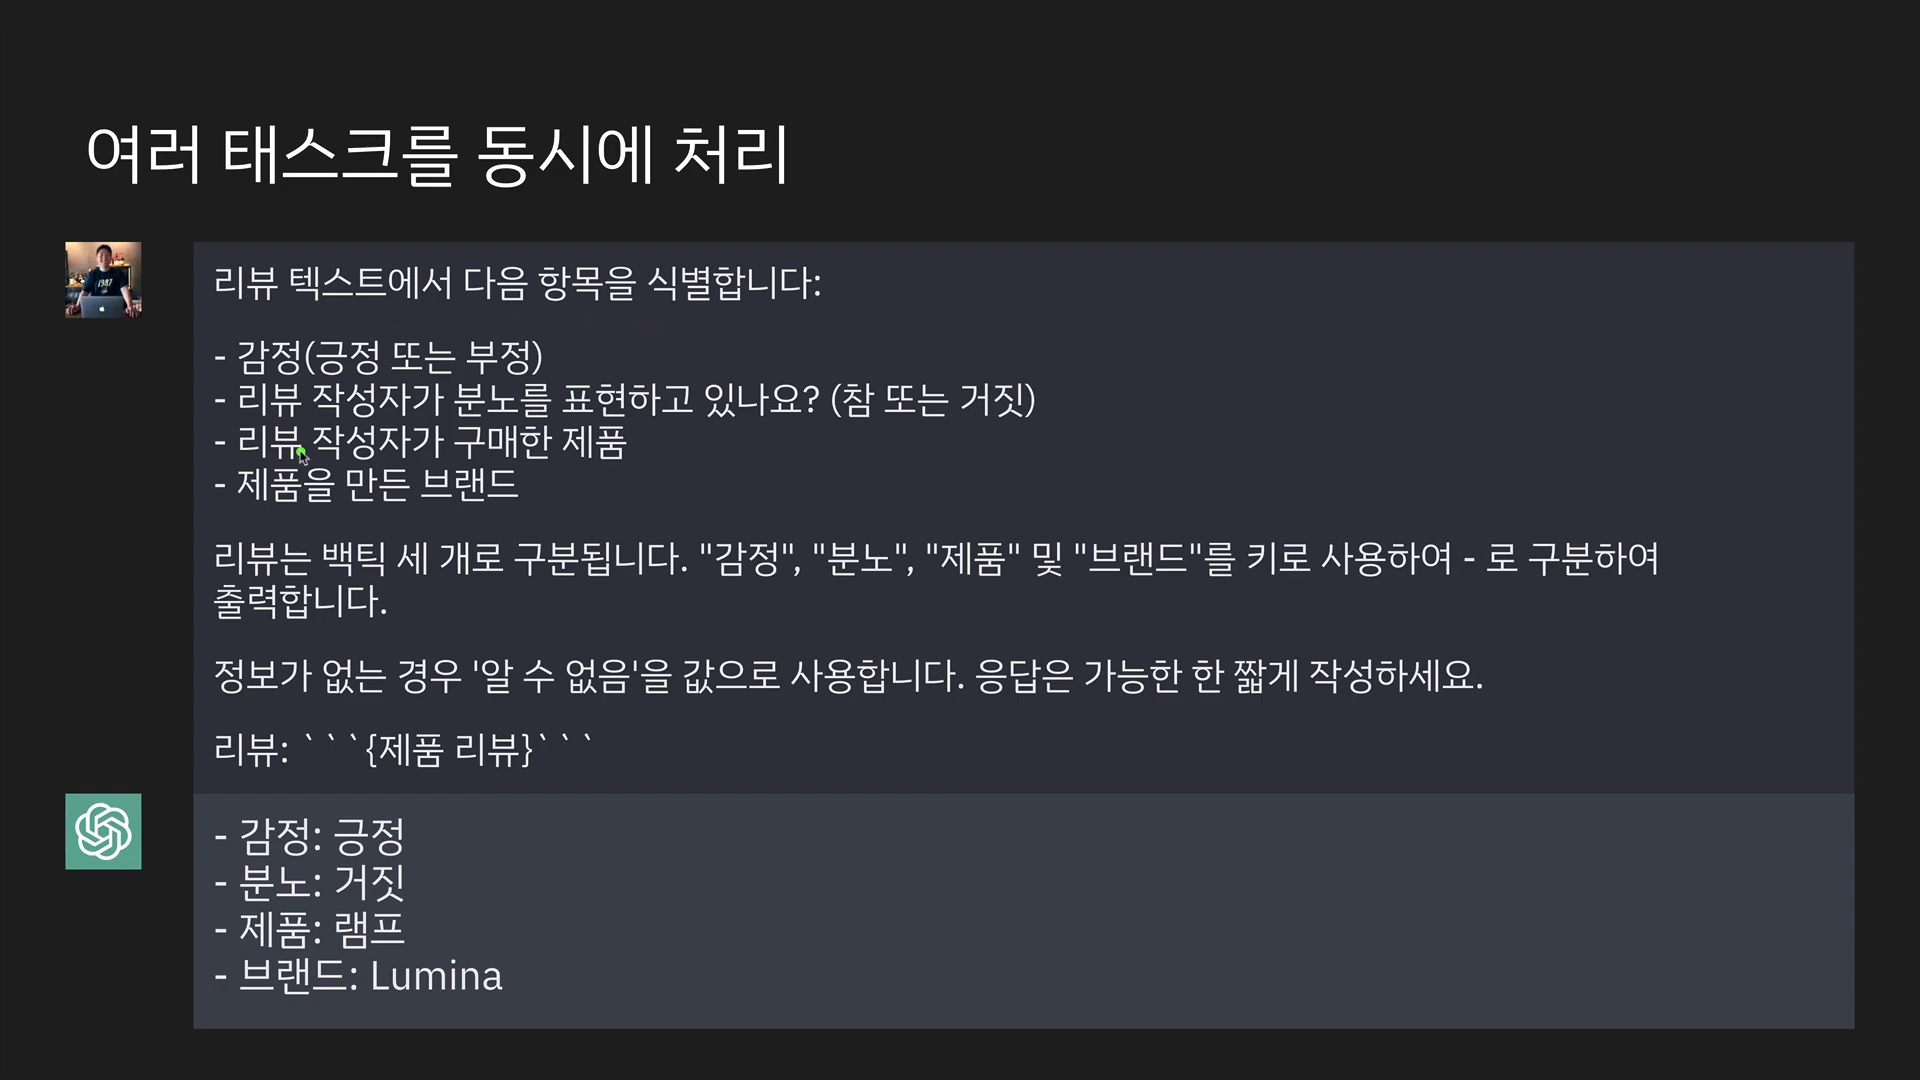Viewport: 1920px width, 1080px height.
Task: Click the green mouse cursor marker
Action: click(302, 456)
